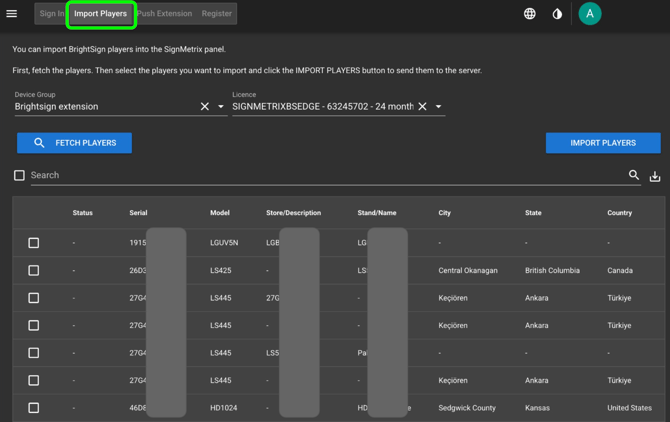Sort by the Status column header
Image resolution: width=670 pixels, height=422 pixels.
click(x=82, y=213)
